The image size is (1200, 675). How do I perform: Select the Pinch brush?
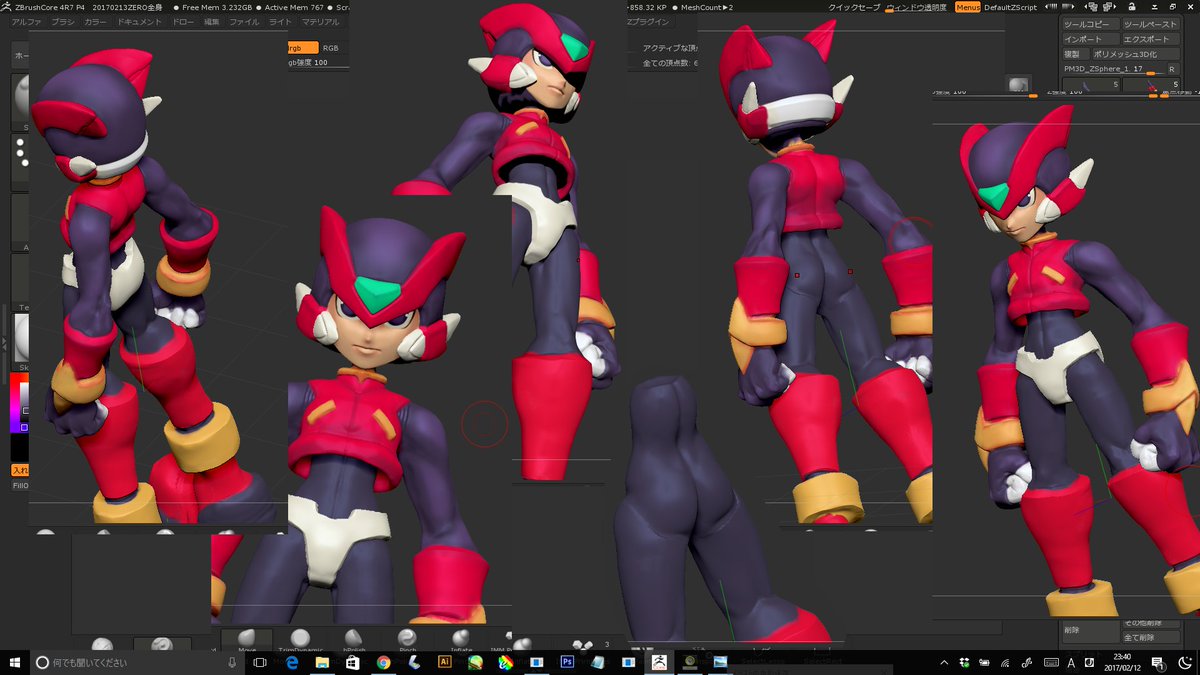[x=407, y=639]
